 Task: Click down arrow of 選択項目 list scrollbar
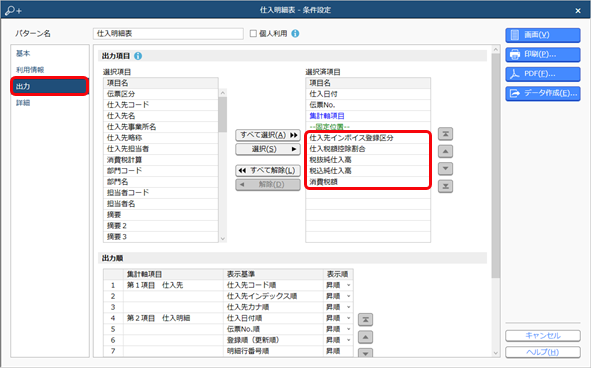click(222, 239)
